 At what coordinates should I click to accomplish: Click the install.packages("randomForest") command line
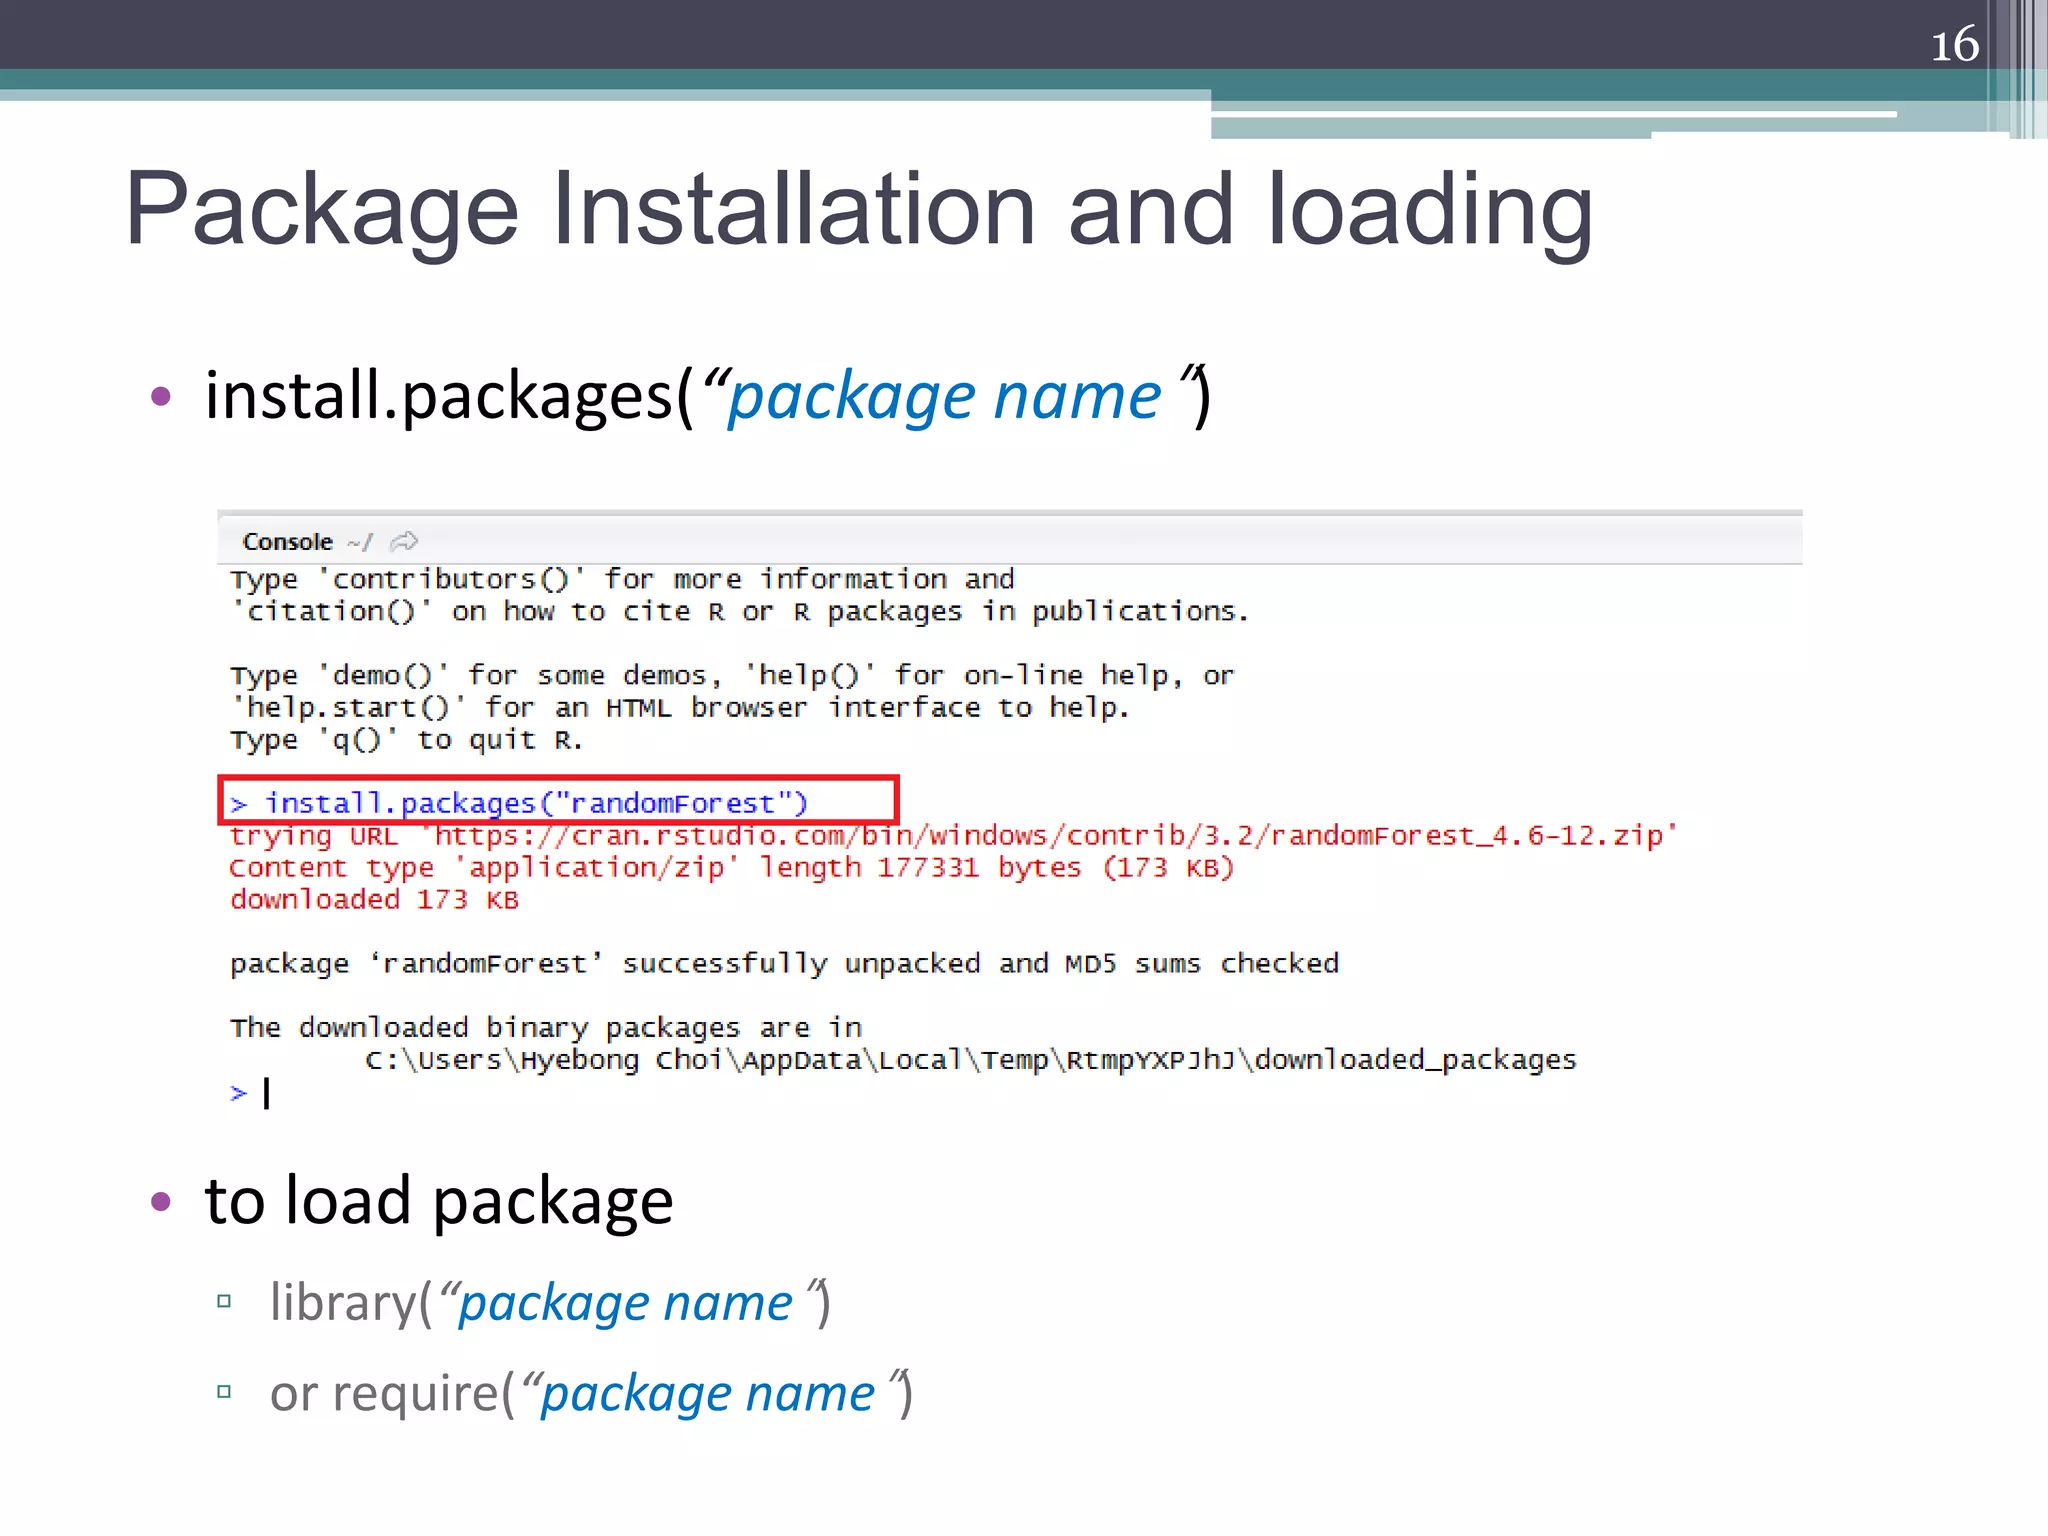click(x=518, y=803)
